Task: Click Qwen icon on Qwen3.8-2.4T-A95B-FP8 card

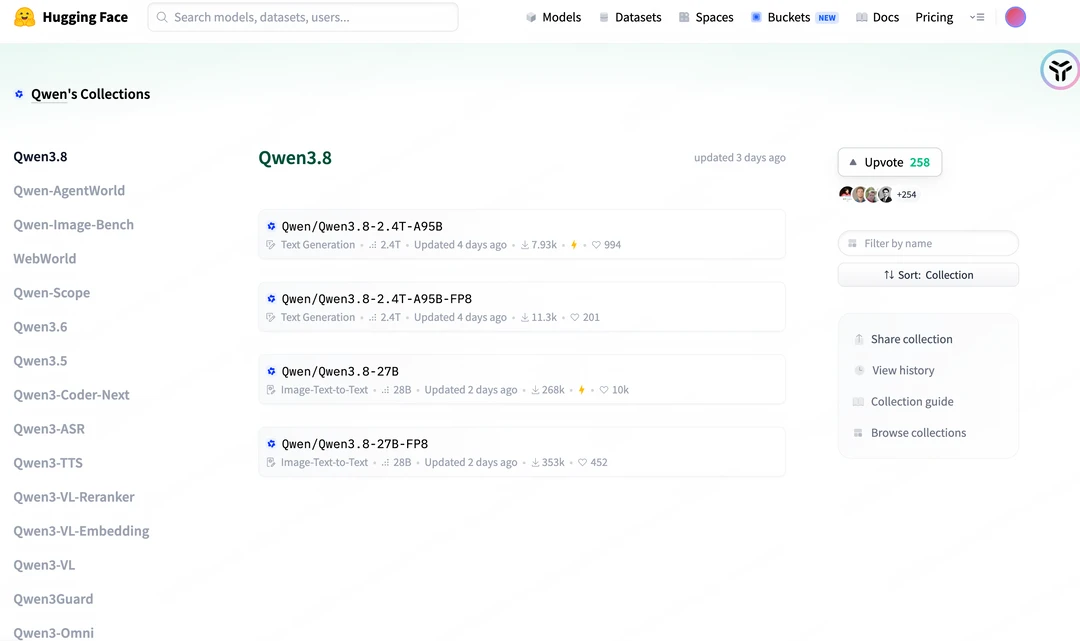Action: point(271,299)
